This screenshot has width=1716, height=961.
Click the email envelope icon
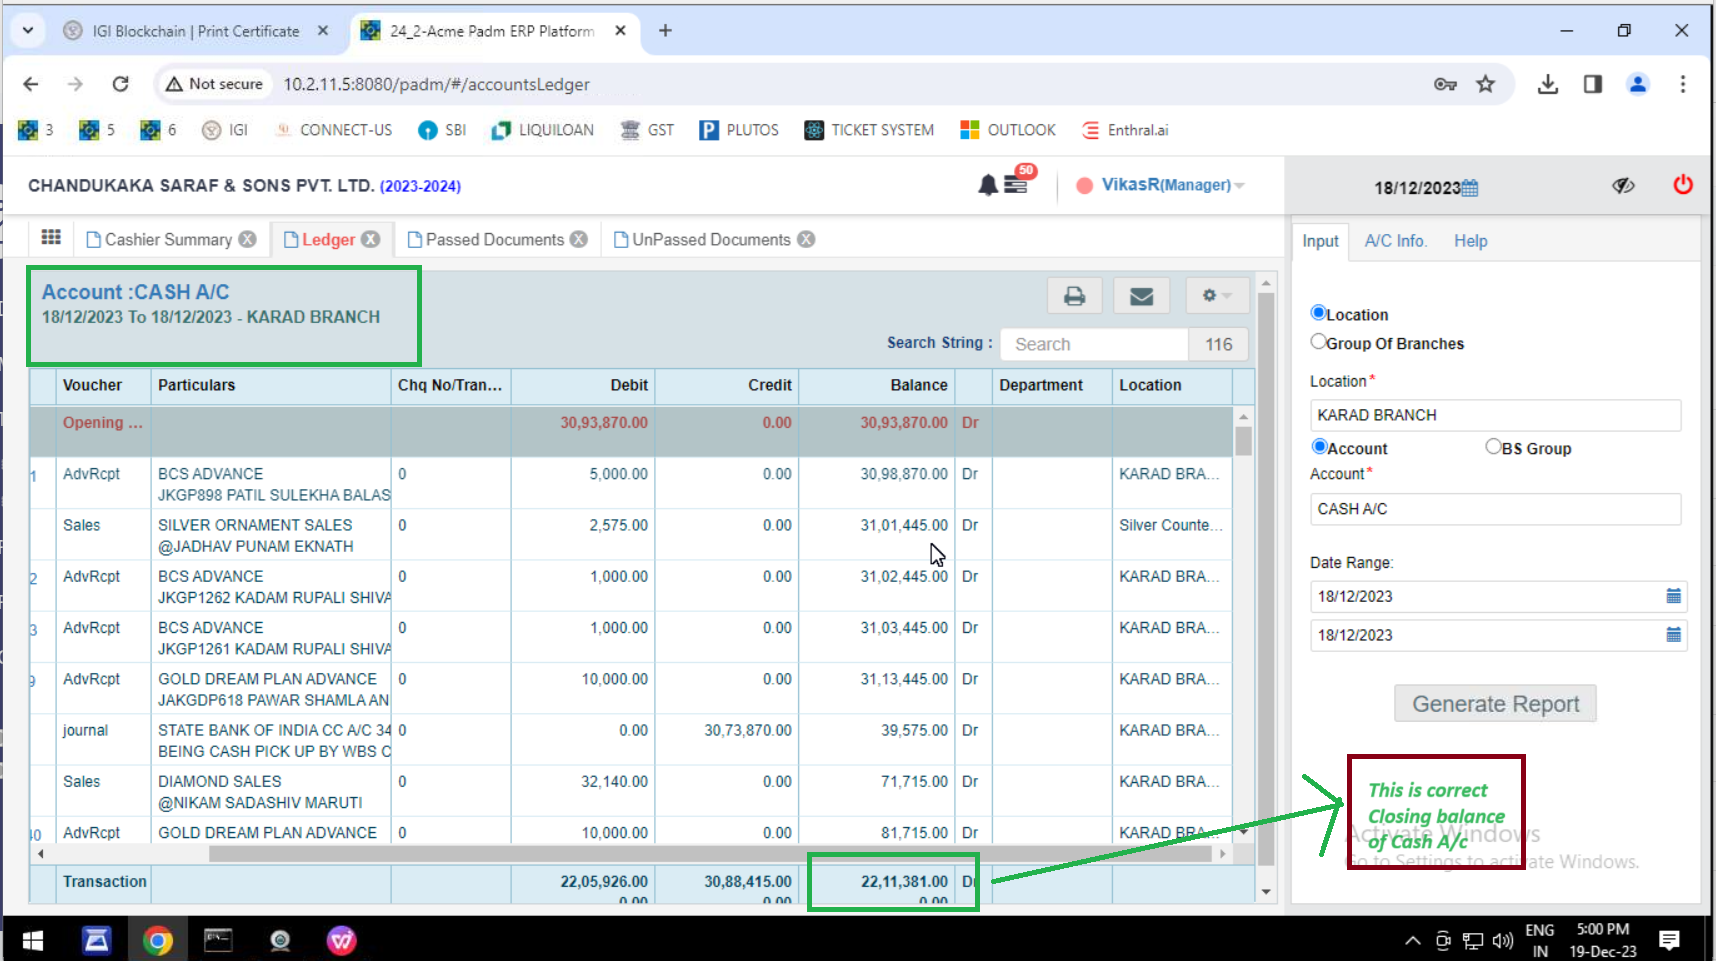1141,296
